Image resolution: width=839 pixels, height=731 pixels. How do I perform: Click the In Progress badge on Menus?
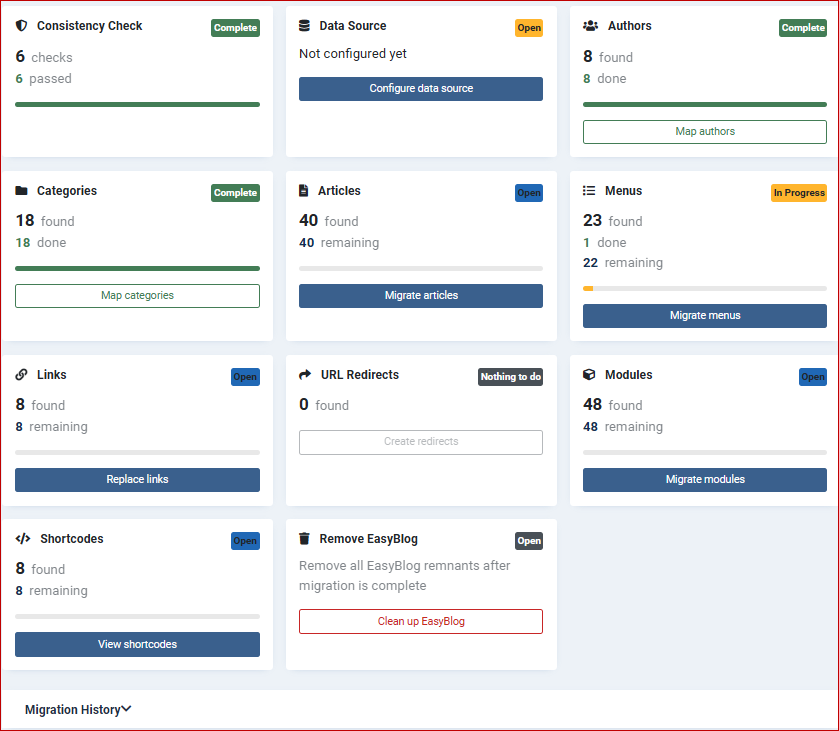[x=799, y=193]
